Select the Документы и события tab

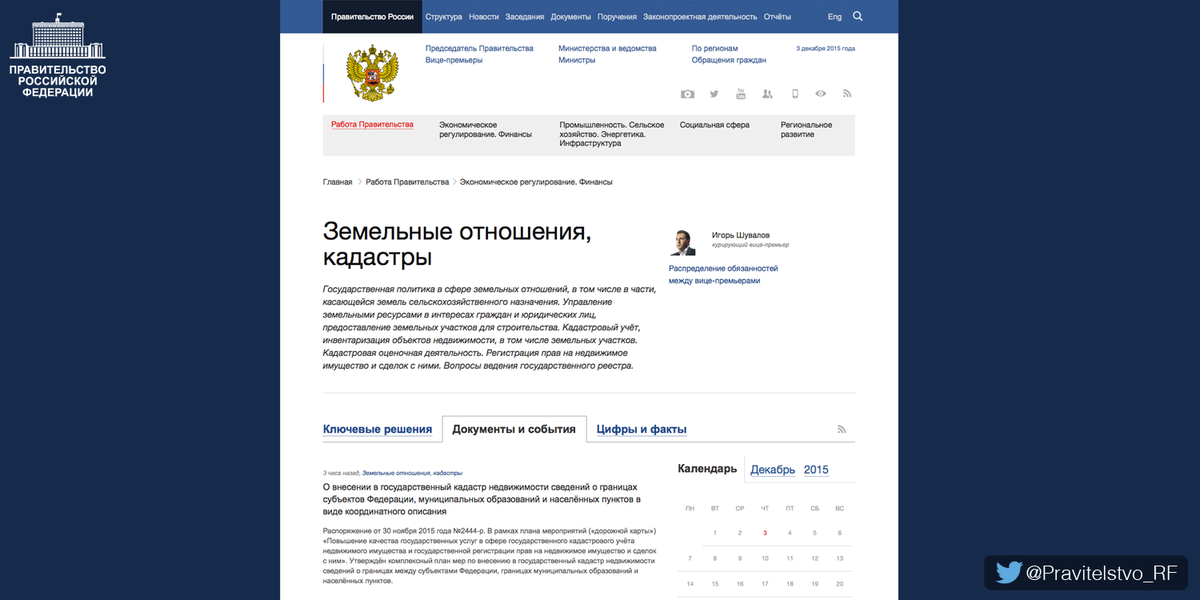click(x=514, y=429)
